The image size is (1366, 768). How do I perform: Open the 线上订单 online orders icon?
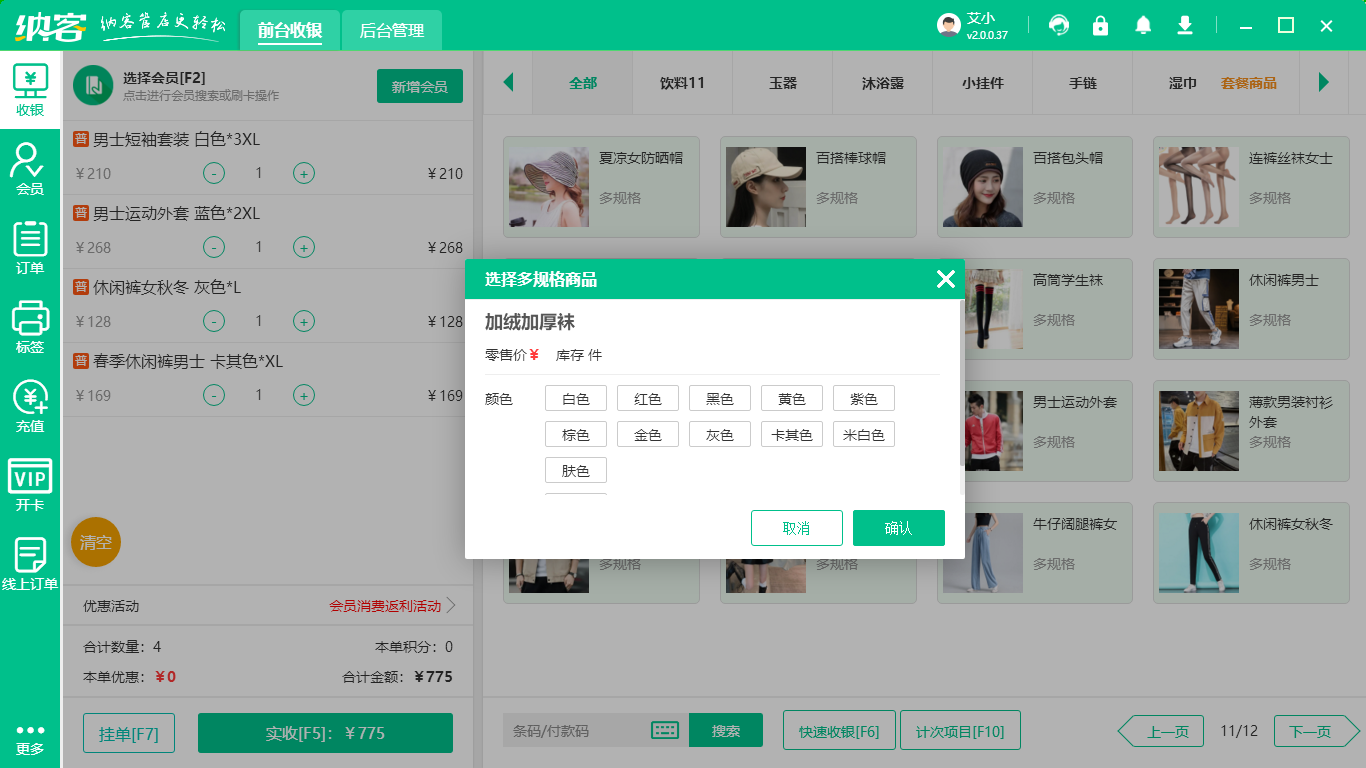tap(30, 564)
